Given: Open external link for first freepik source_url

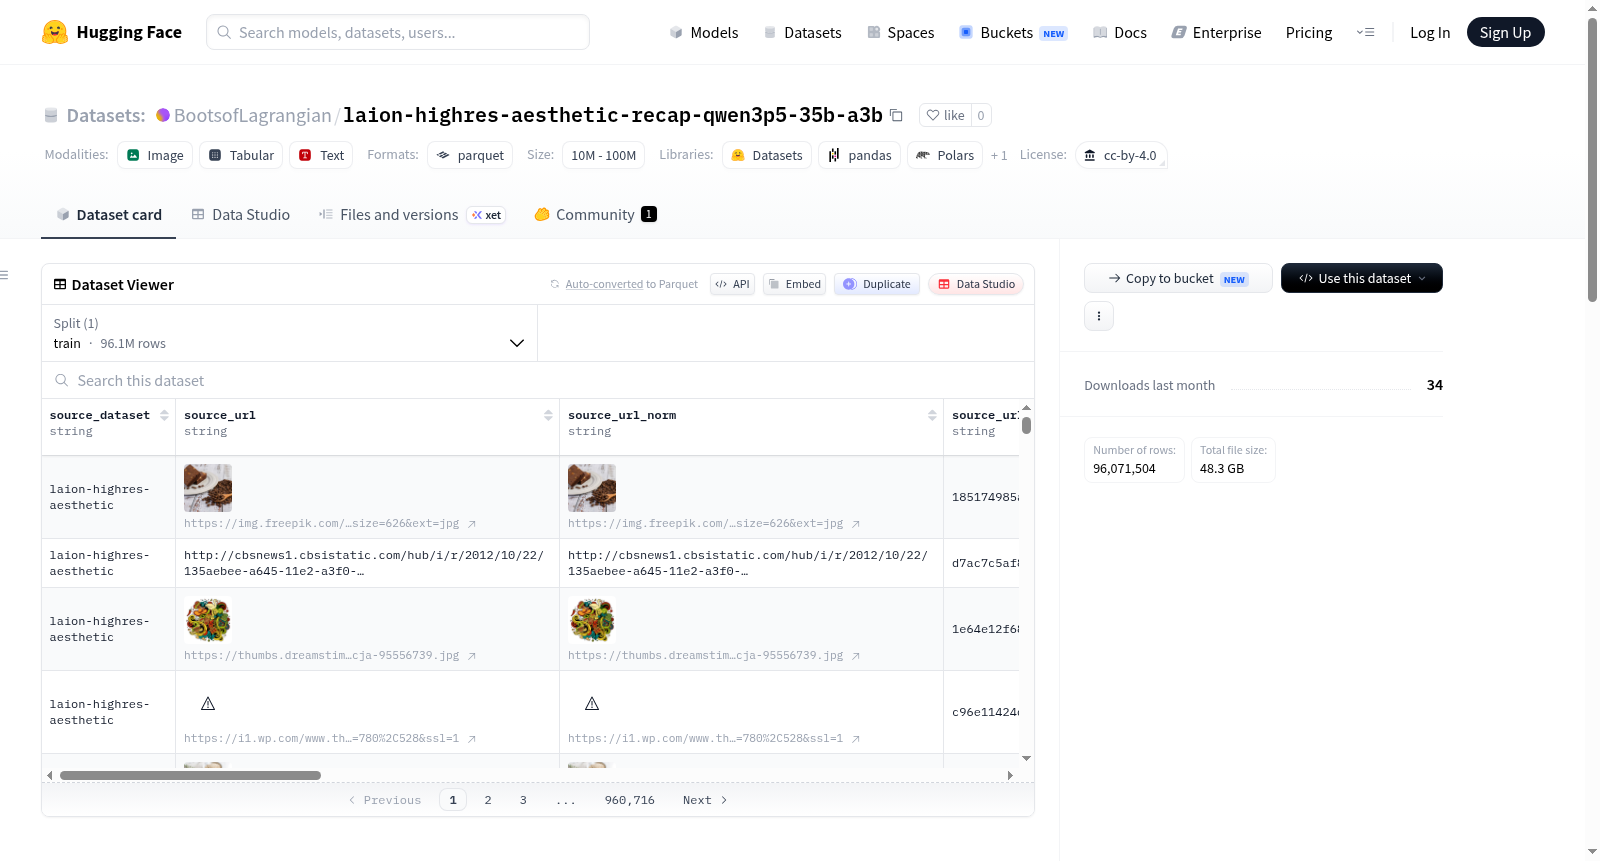Looking at the screenshot, I should click(472, 524).
